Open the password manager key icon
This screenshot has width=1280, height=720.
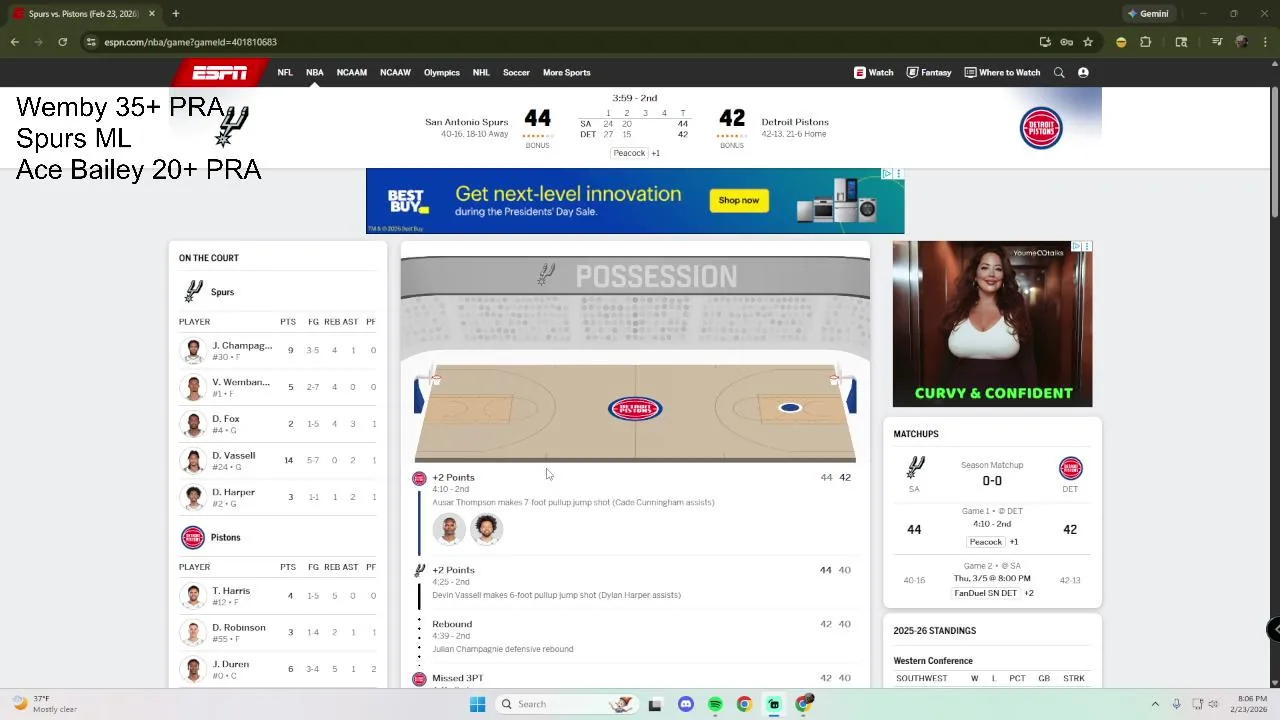[x=1067, y=42]
